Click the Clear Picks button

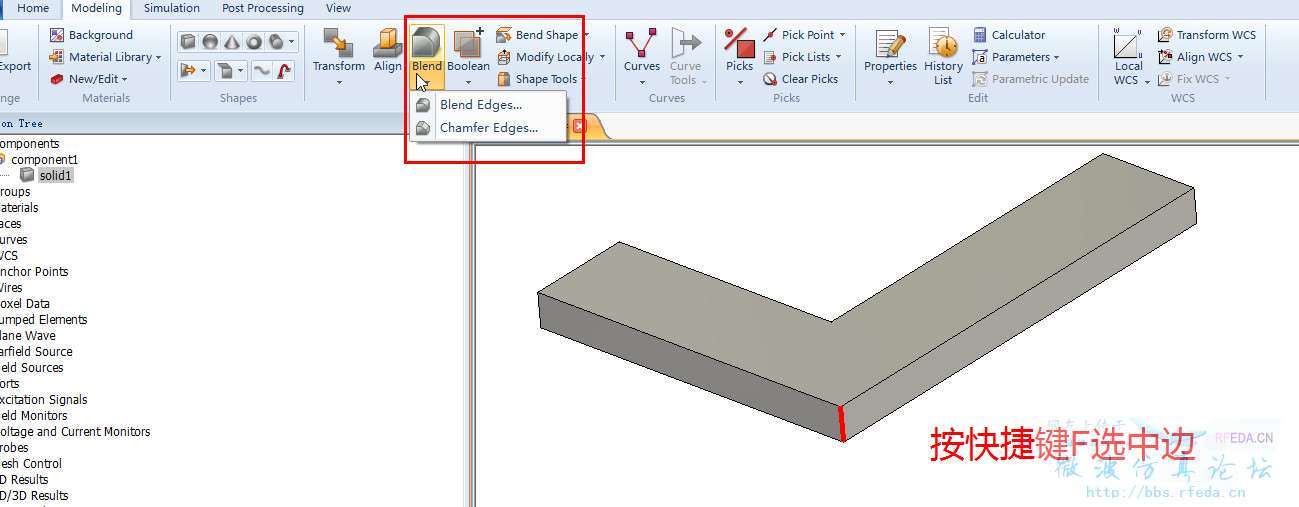800,79
